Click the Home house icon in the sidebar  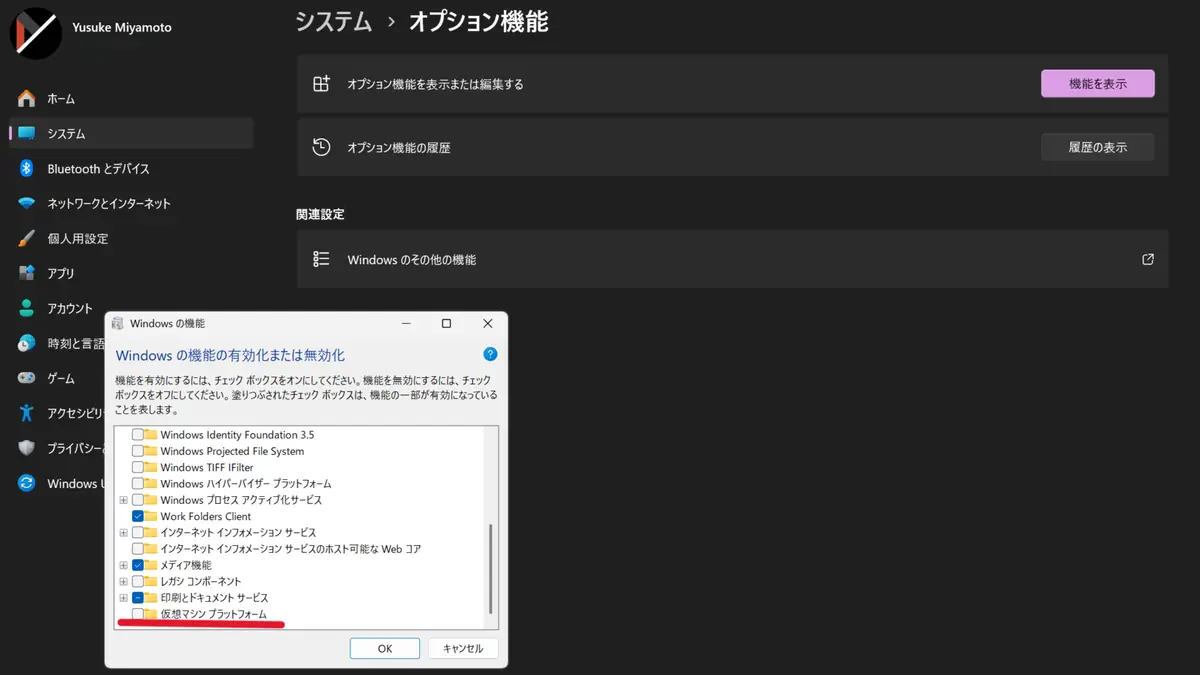coord(27,99)
